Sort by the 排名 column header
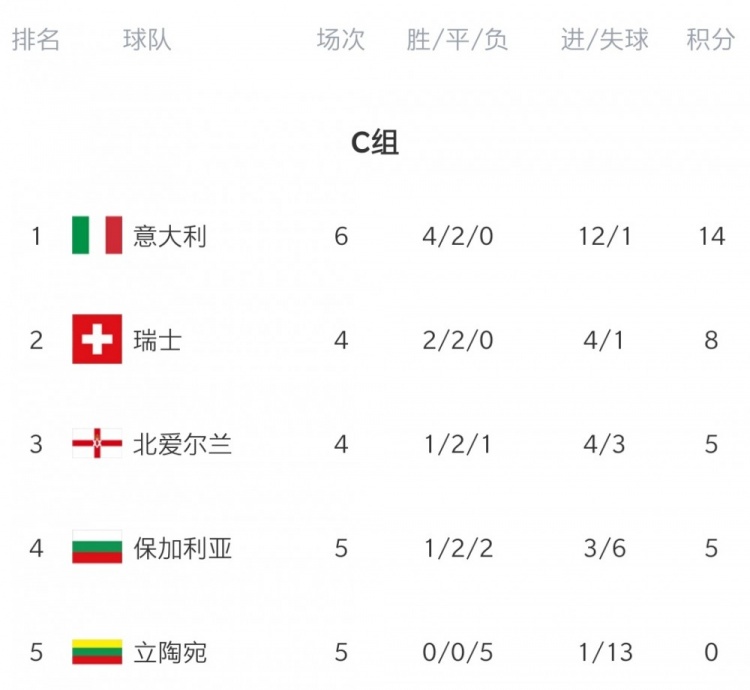This screenshot has width=750, height=690. 36,39
